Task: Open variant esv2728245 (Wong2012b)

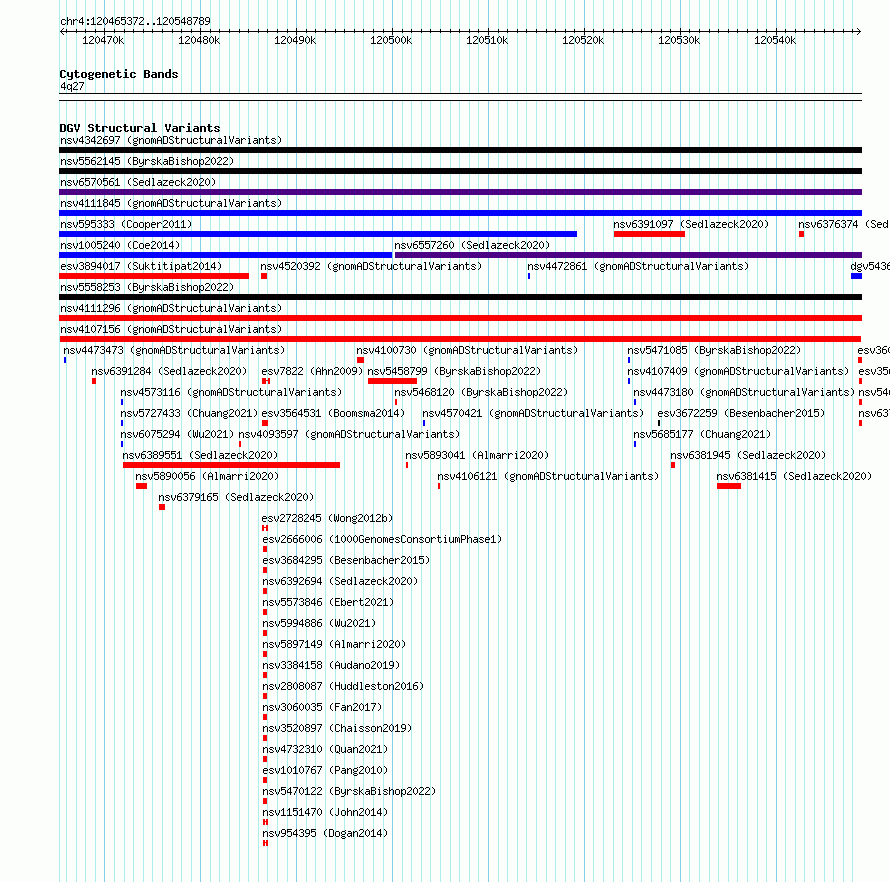Action: click(x=327, y=518)
